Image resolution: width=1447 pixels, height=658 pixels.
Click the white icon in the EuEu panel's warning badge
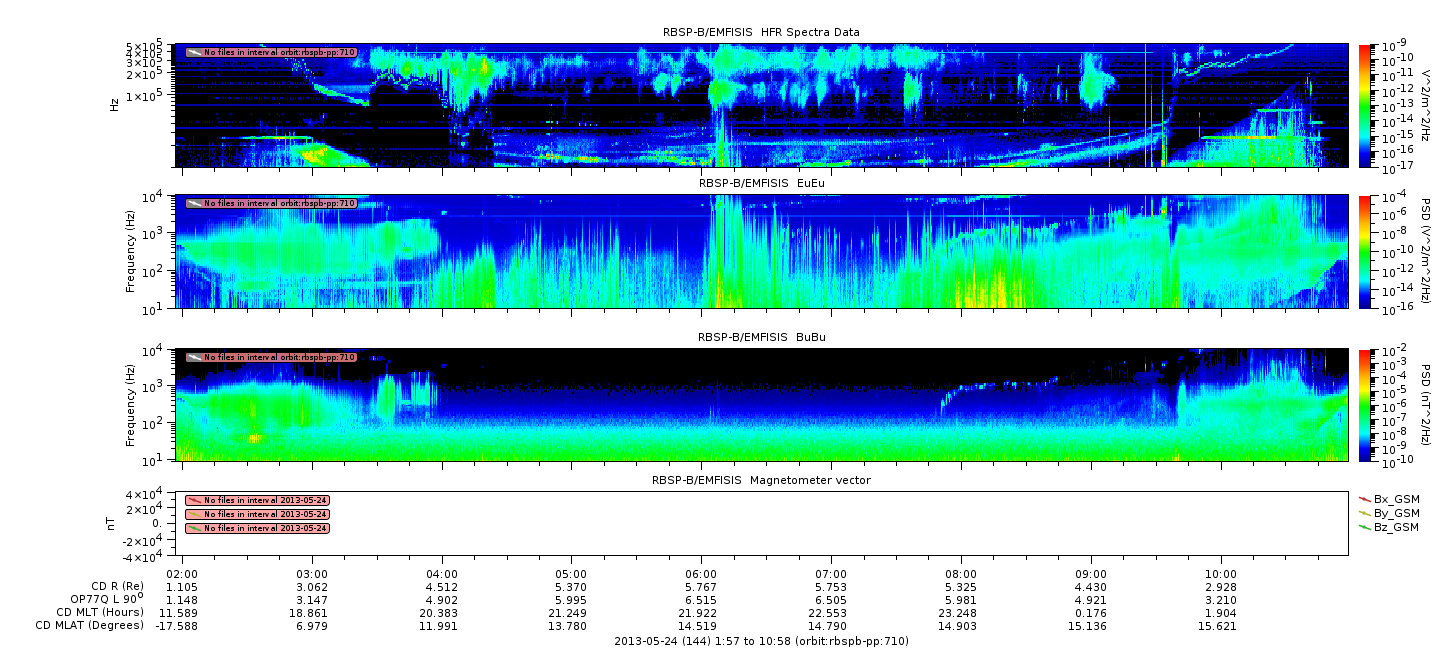(194, 203)
